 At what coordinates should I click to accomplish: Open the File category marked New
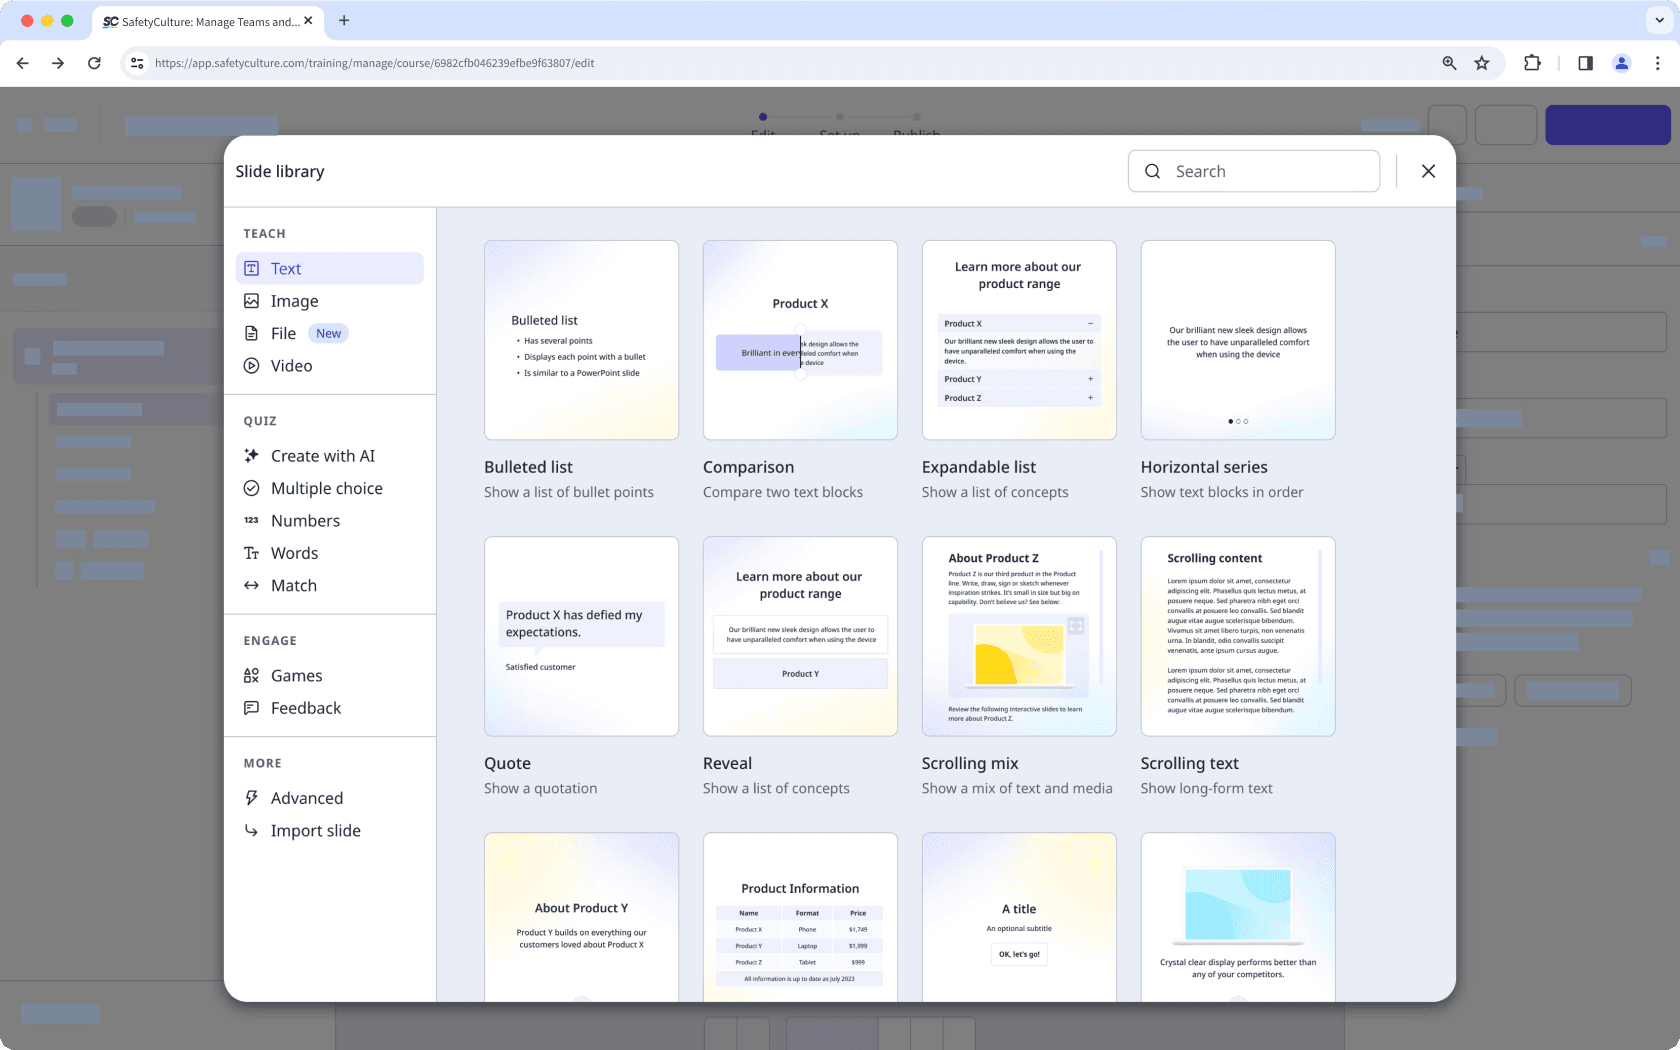[x=283, y=333]
